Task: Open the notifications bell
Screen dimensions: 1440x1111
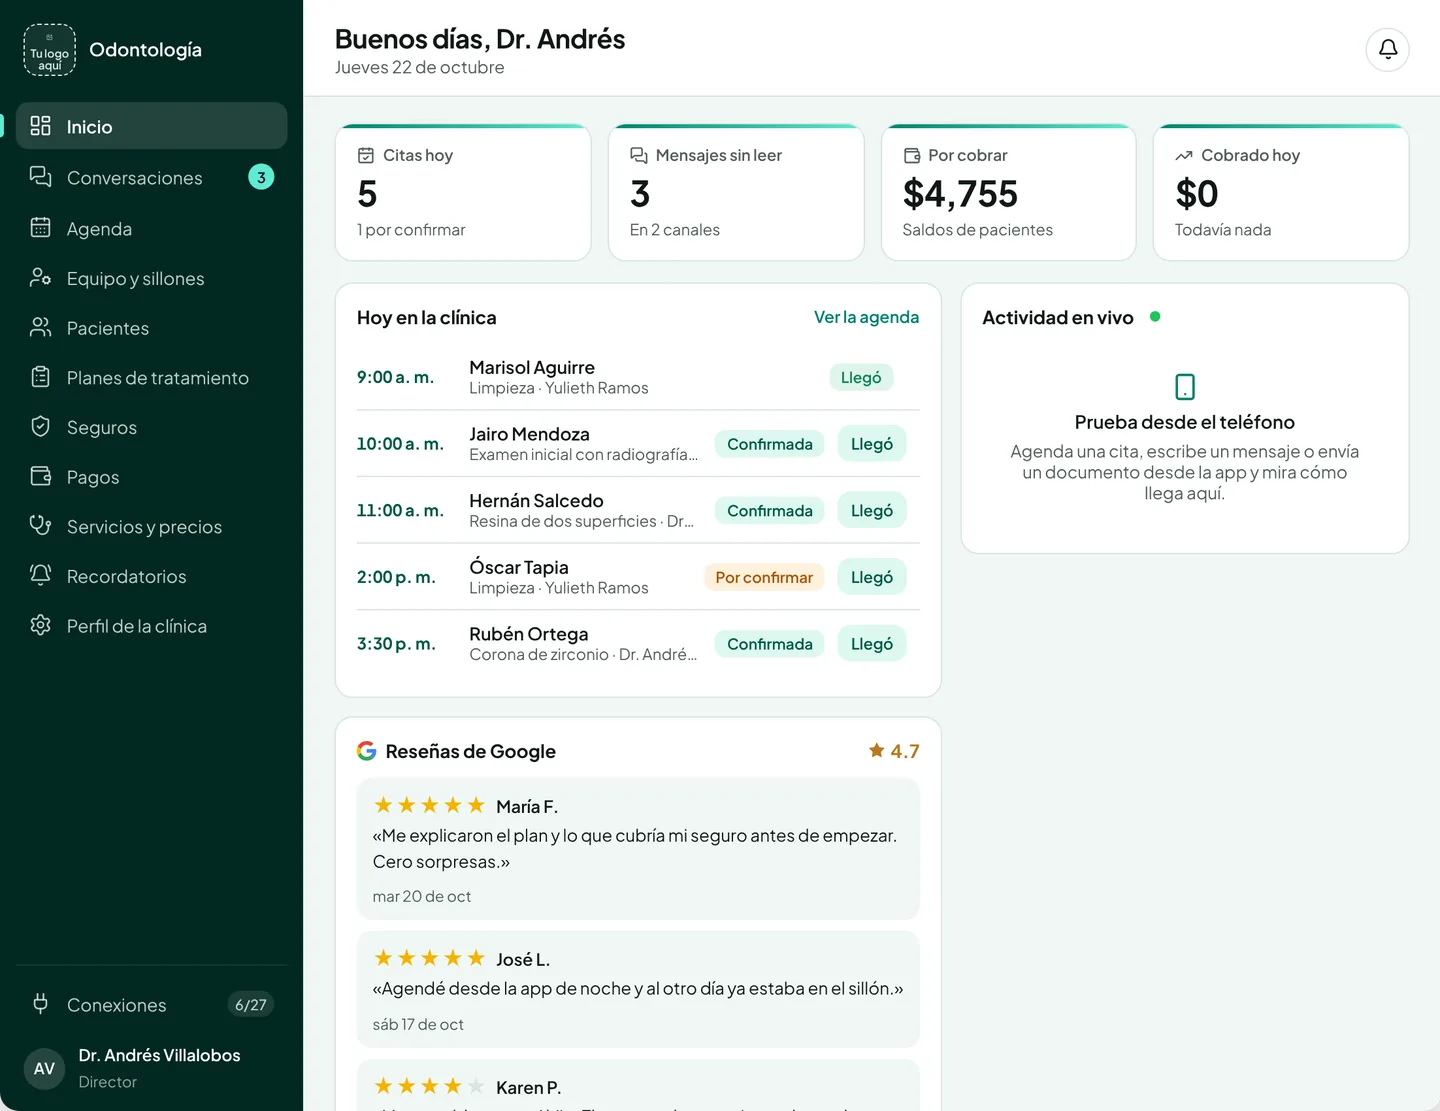Action: (x=1388, y=49)
